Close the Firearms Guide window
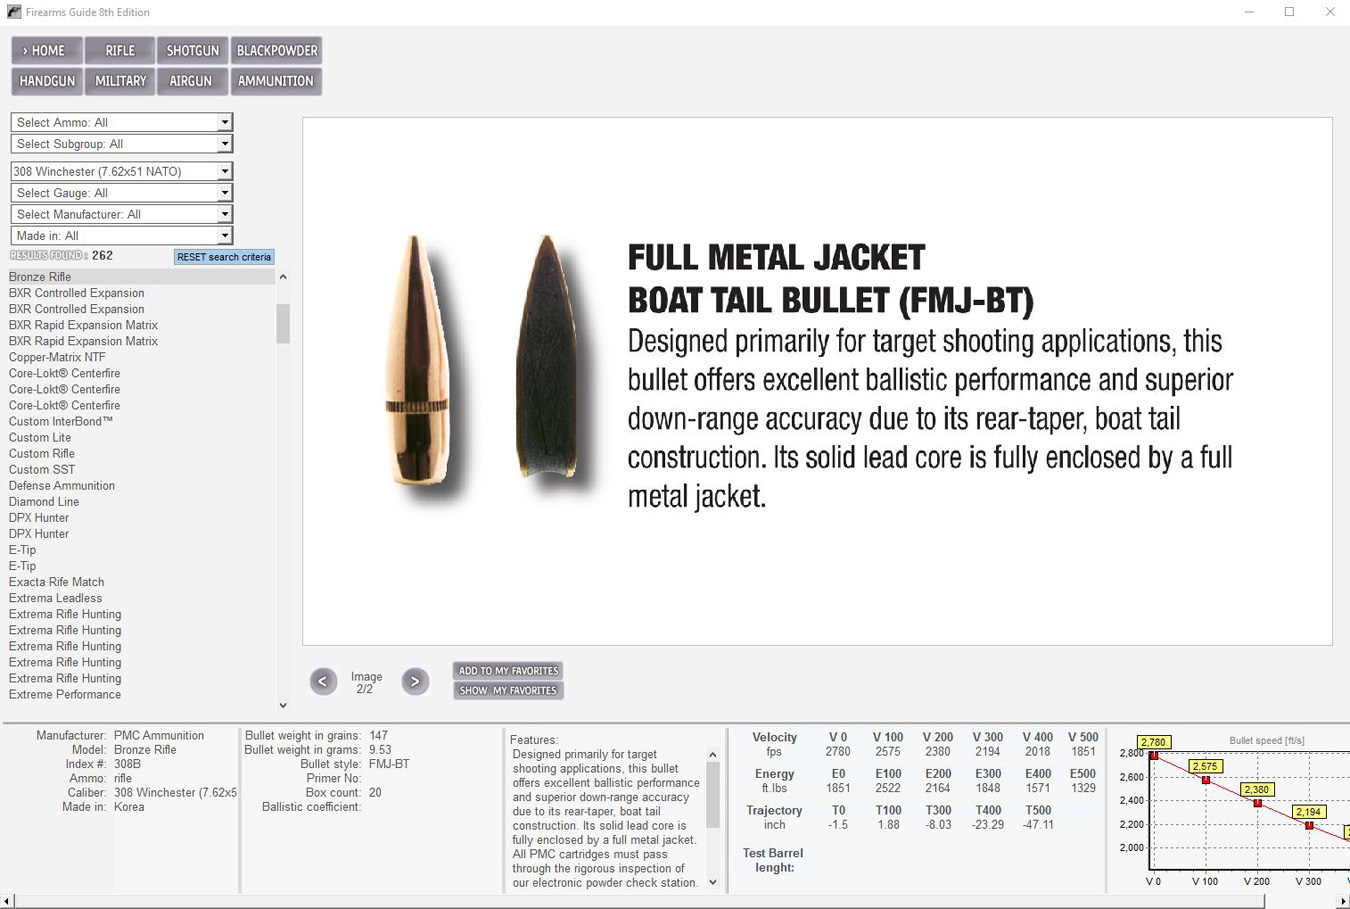 tap(1329, 12)
